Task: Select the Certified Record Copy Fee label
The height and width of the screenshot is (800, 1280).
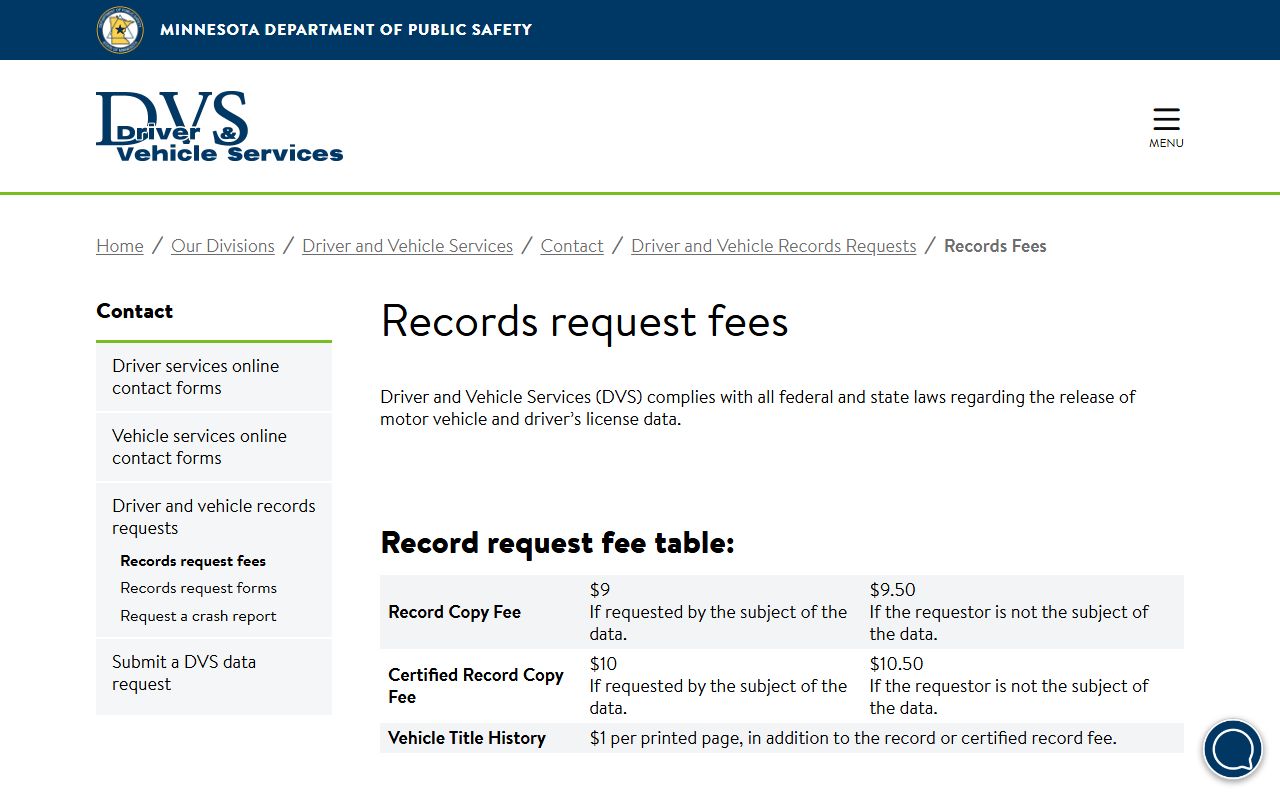Action: click(x=477, y=686)
